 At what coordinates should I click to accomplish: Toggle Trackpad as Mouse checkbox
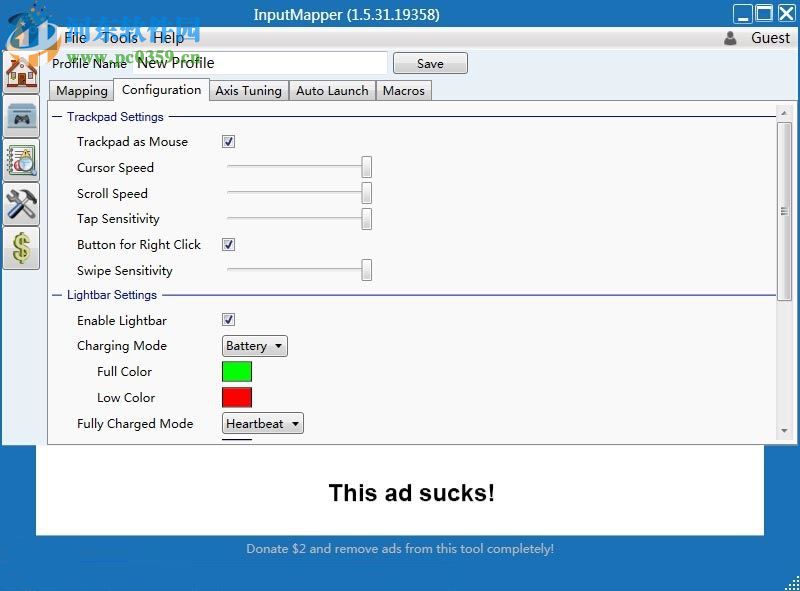coord(228,141)
